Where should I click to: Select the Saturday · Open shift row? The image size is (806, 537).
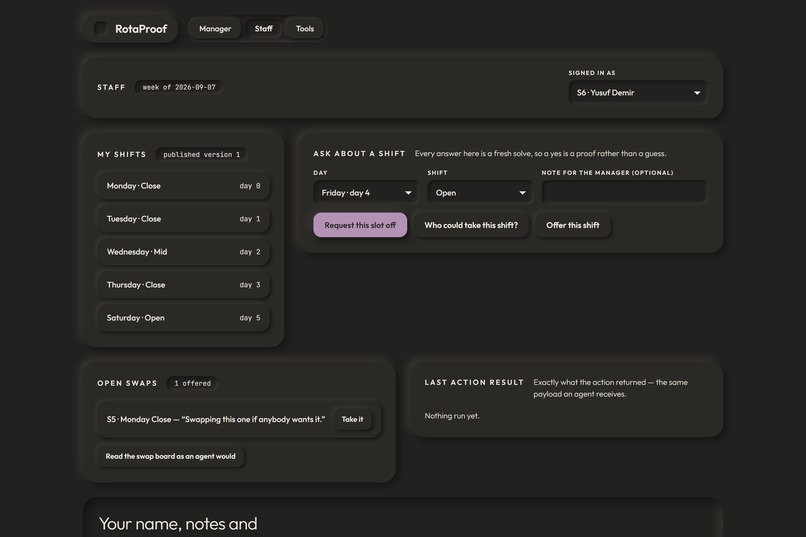point(184,318)
